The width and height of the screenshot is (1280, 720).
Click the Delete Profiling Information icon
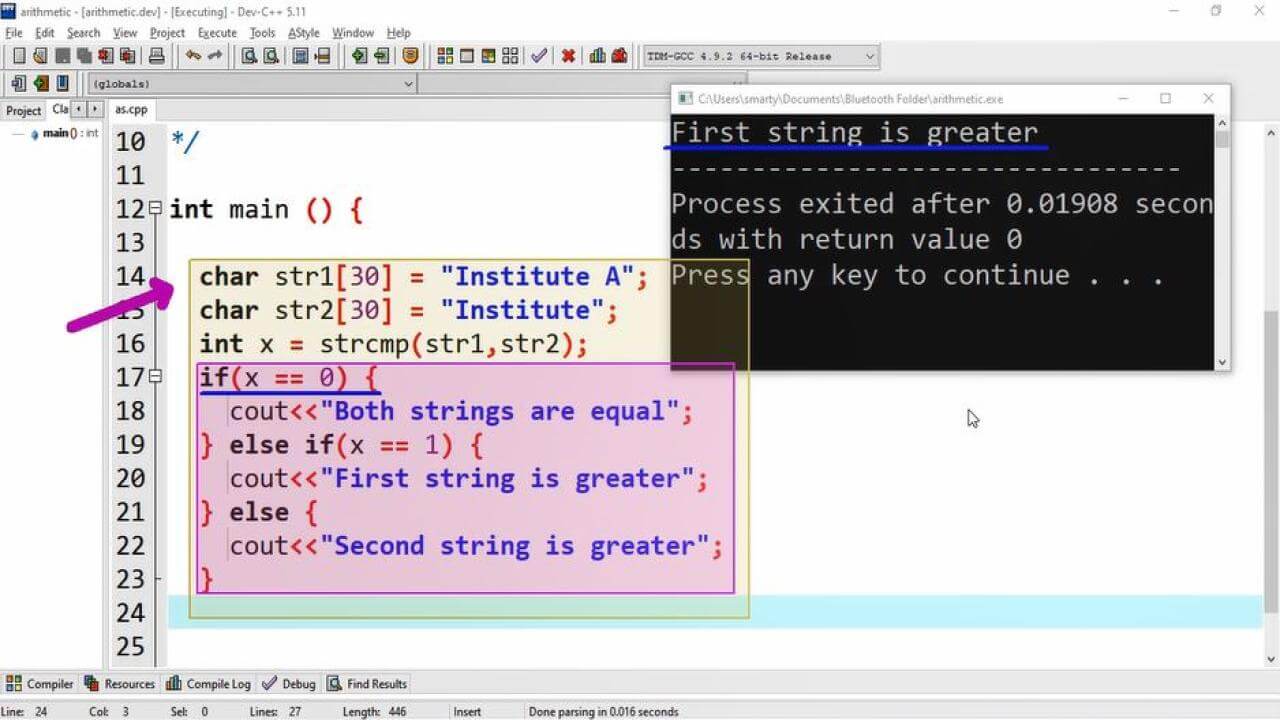(x=619, y=56)
